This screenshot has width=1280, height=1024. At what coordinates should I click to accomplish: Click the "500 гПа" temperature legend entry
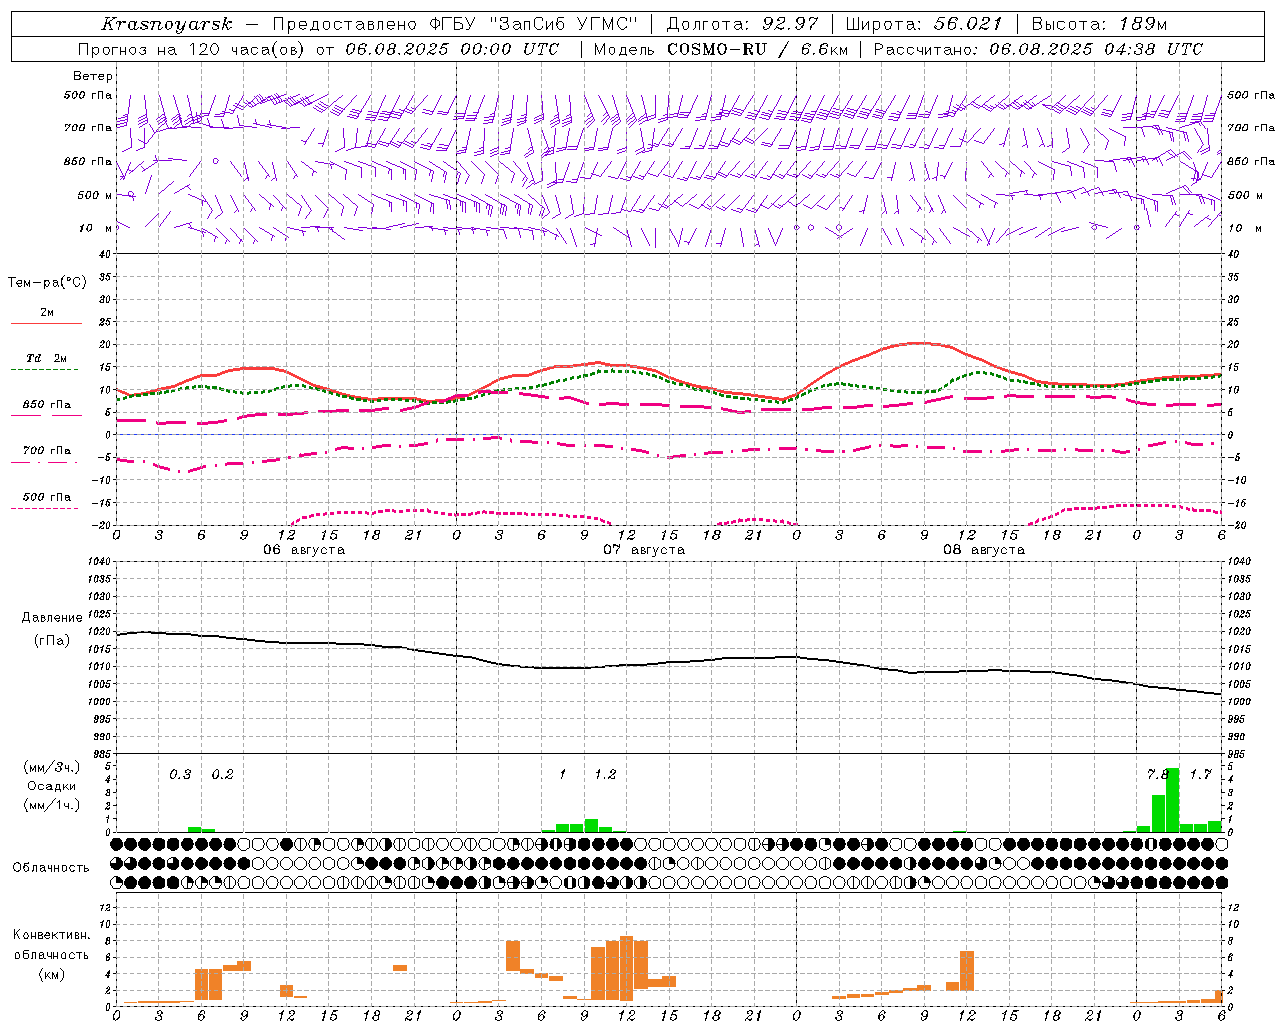pos(47,496)
